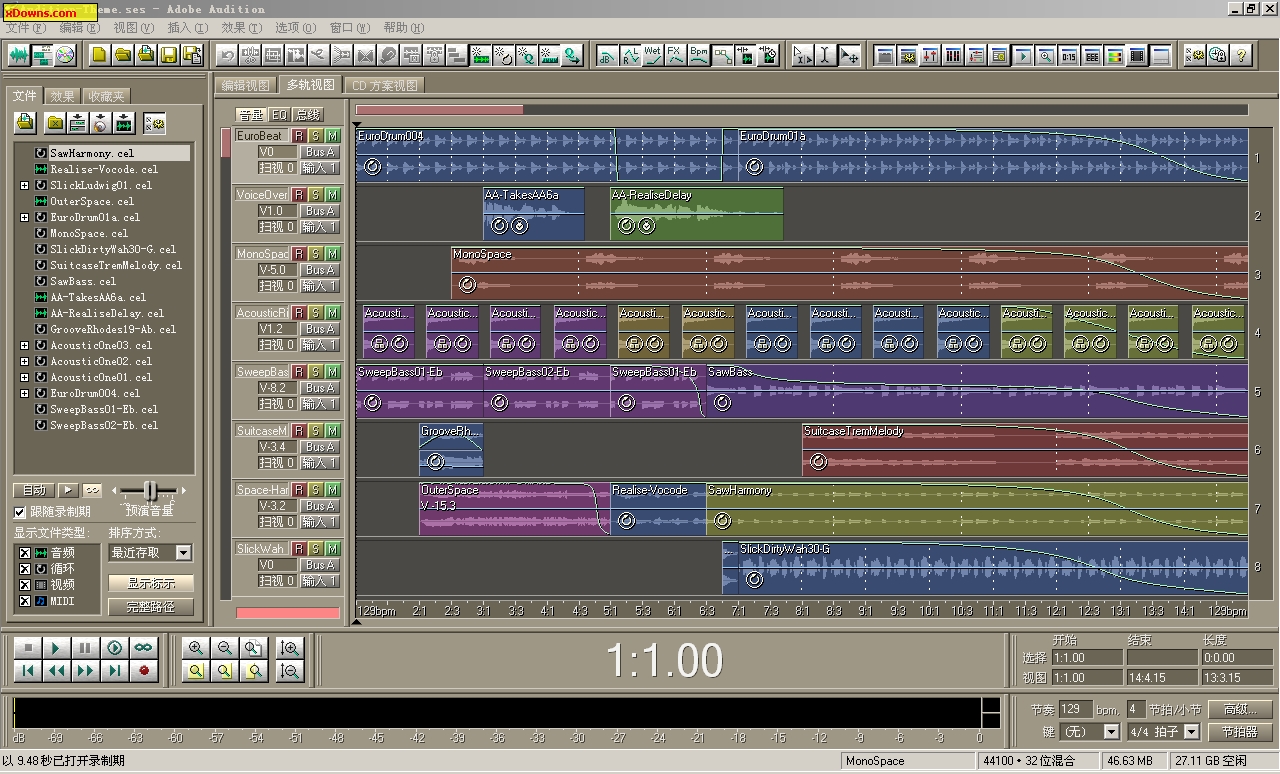Click the transport stop button
The width and height of the screenshot is (1280, 774).
point(28,648)
